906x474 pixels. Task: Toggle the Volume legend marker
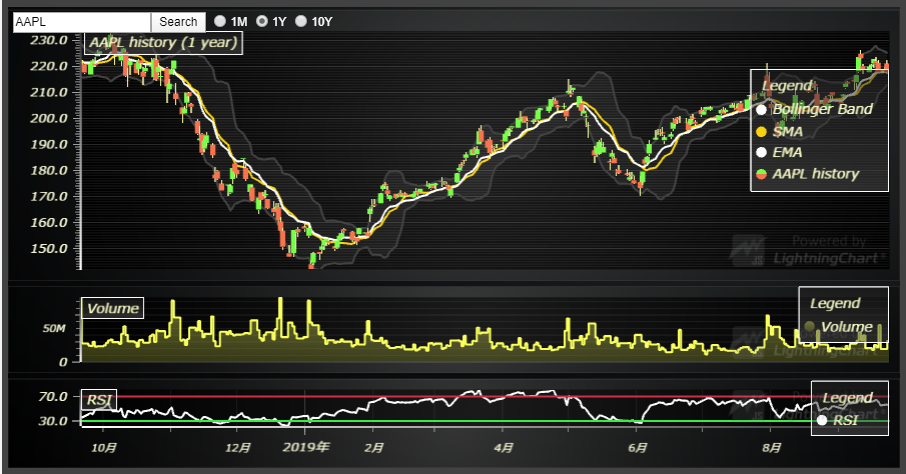(x=810, y=327)
